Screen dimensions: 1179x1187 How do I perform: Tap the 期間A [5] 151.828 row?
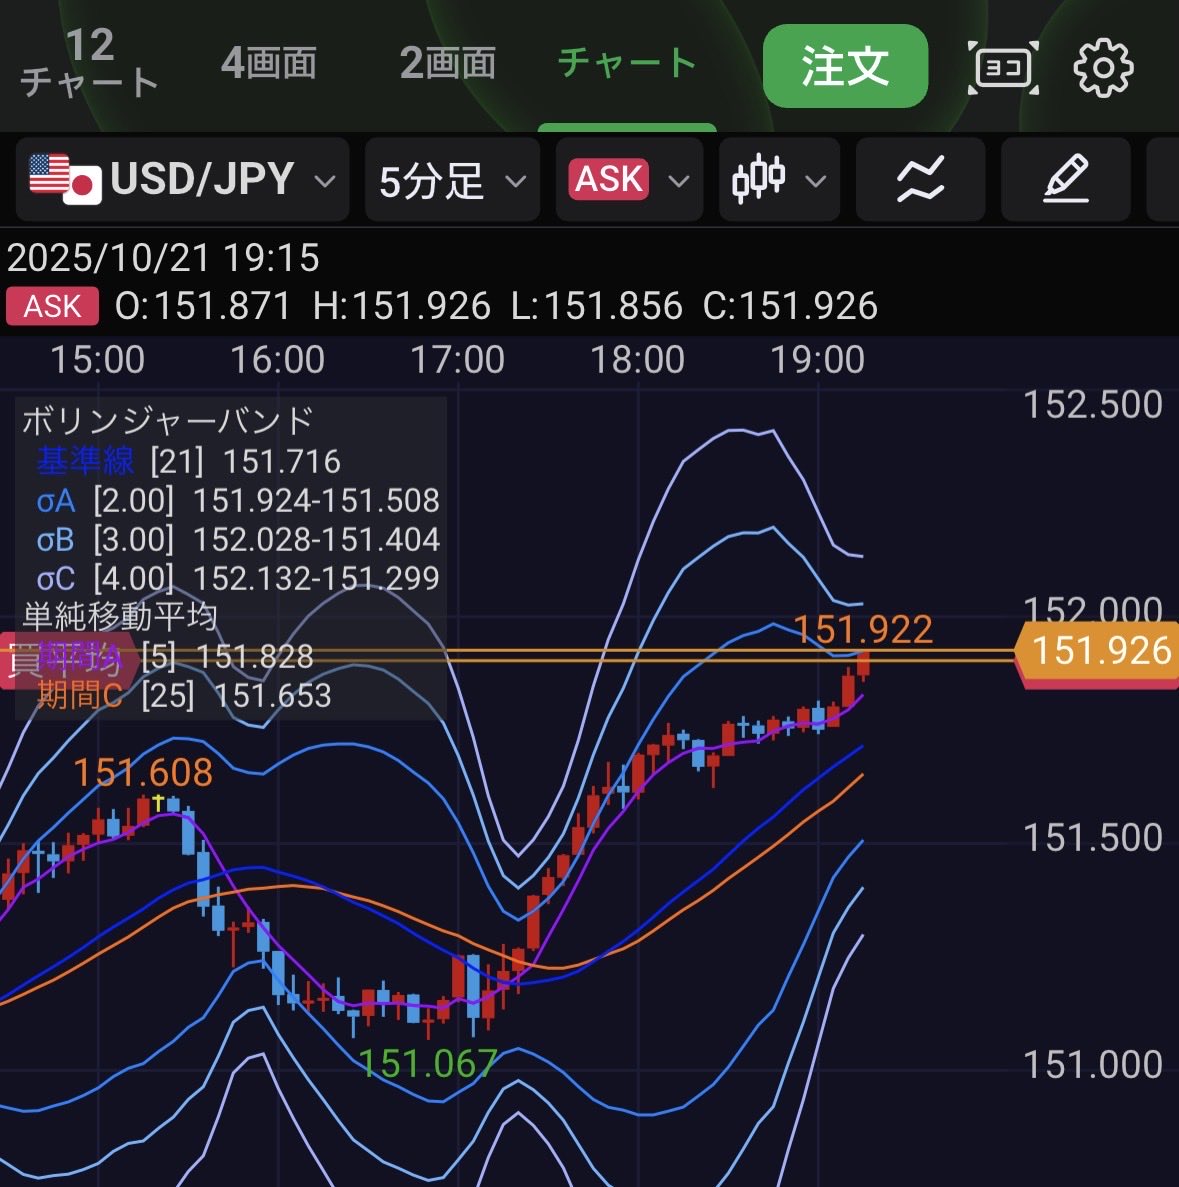[175, 657]
